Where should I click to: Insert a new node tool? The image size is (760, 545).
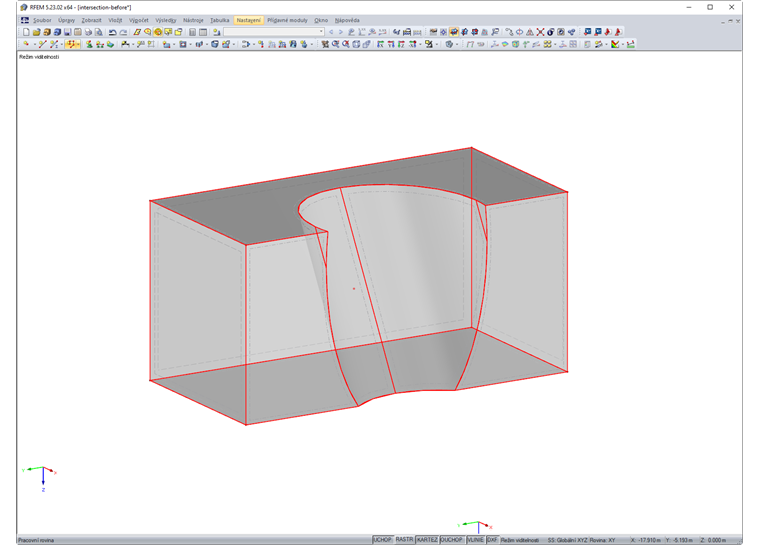[26, 44]
